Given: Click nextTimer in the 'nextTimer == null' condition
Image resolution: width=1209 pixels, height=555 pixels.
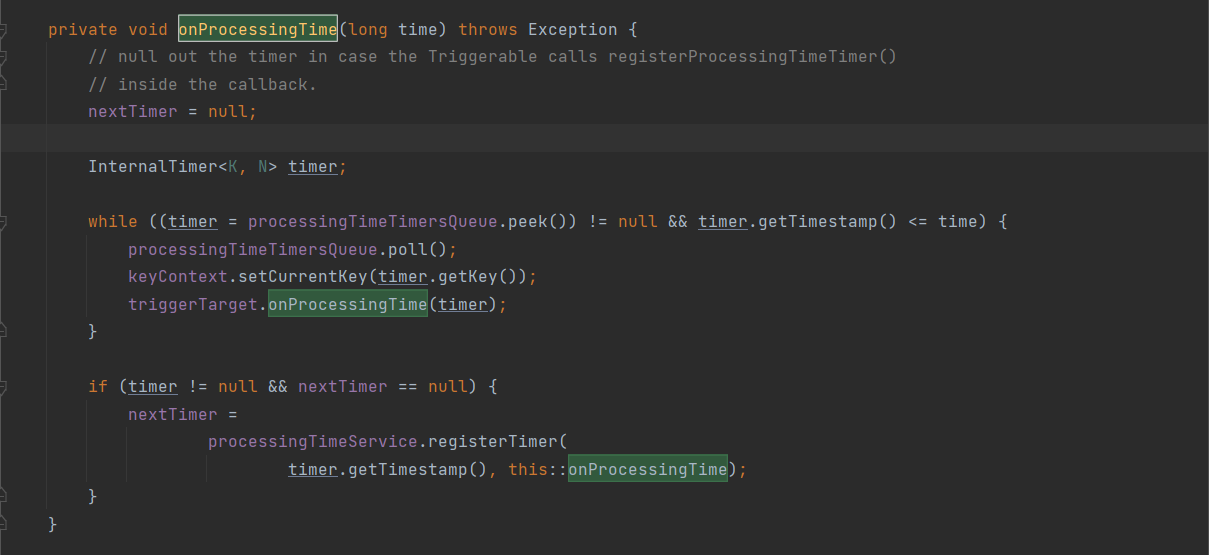Looking at the screenshot, I should (343, 386).
